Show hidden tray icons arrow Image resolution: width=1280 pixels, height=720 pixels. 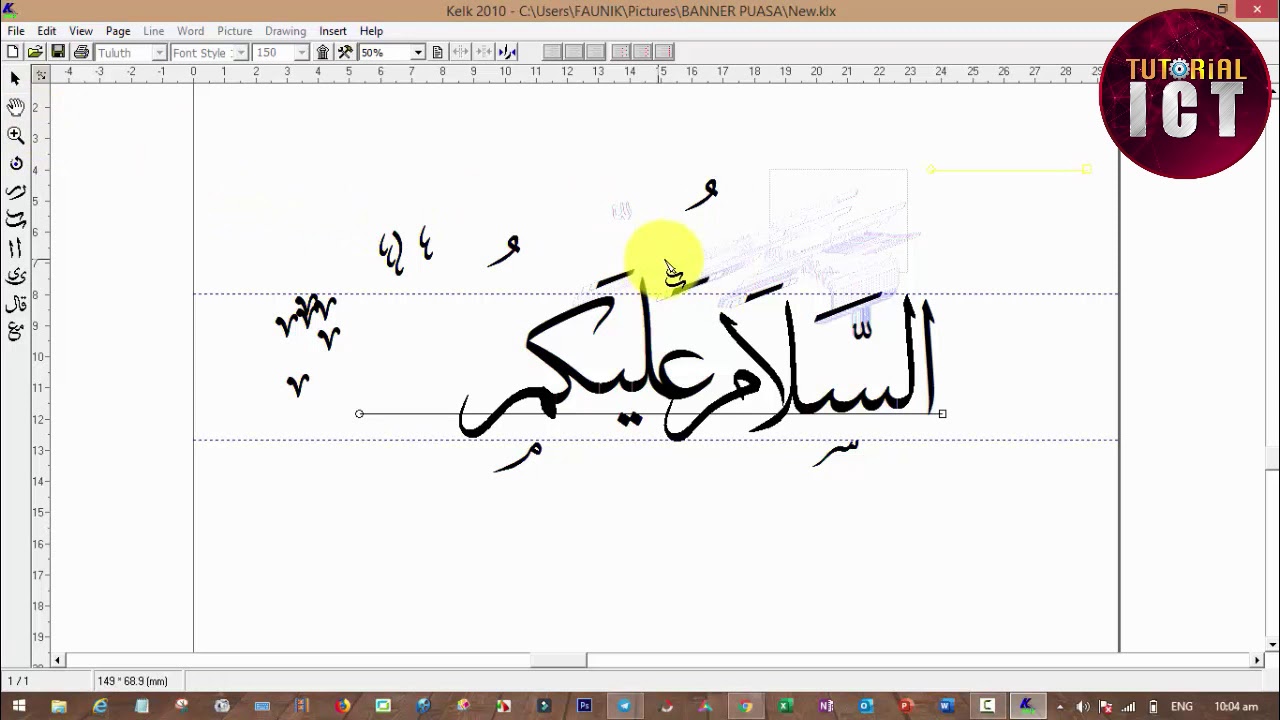(1060, 706)
